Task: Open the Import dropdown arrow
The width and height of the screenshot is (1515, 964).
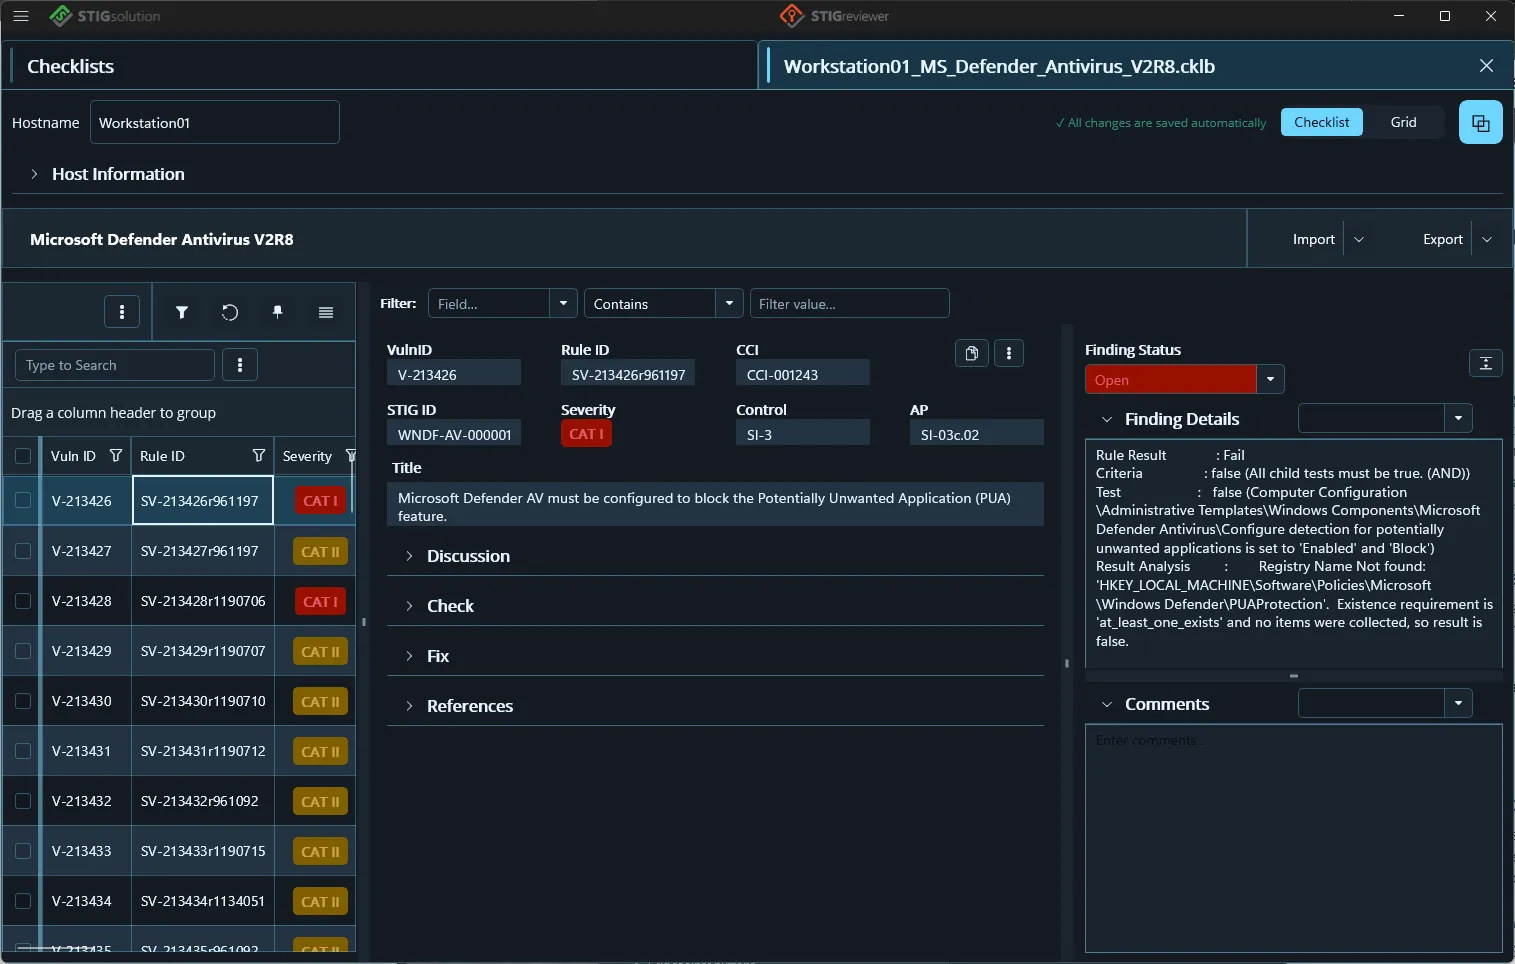Action: pyautogui.click(x=1359, y=239)
